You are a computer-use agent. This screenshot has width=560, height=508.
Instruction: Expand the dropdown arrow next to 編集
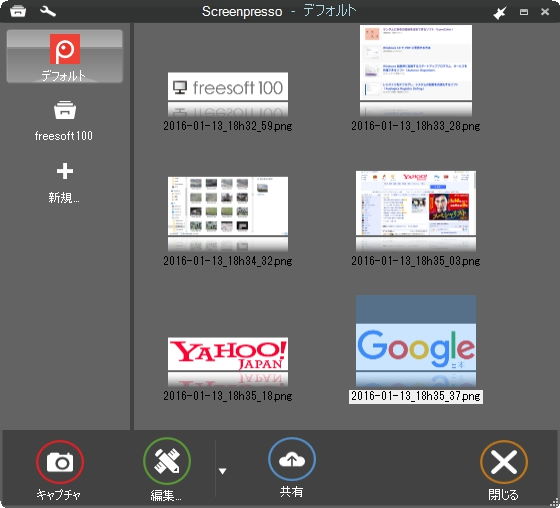(x=222, y=471)
